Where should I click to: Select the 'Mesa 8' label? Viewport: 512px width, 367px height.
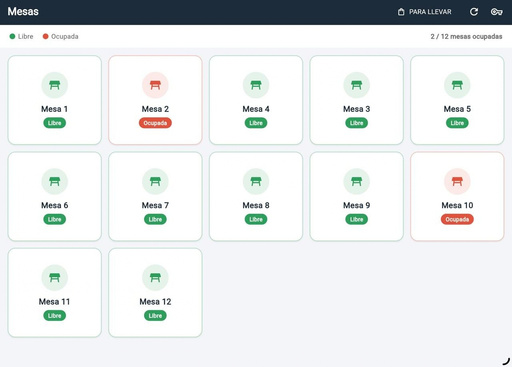256,205
